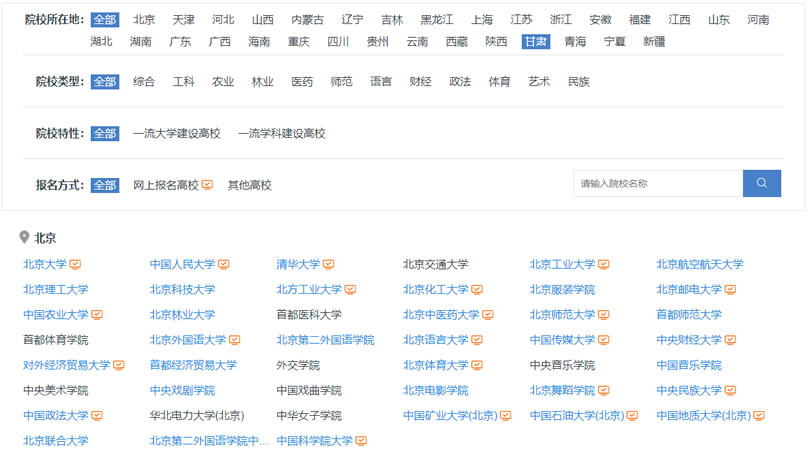The width and height of the screenshot is (810, 463).
Task: Click the 北京交通大学 entry
Action: click(x=435, y=264)
